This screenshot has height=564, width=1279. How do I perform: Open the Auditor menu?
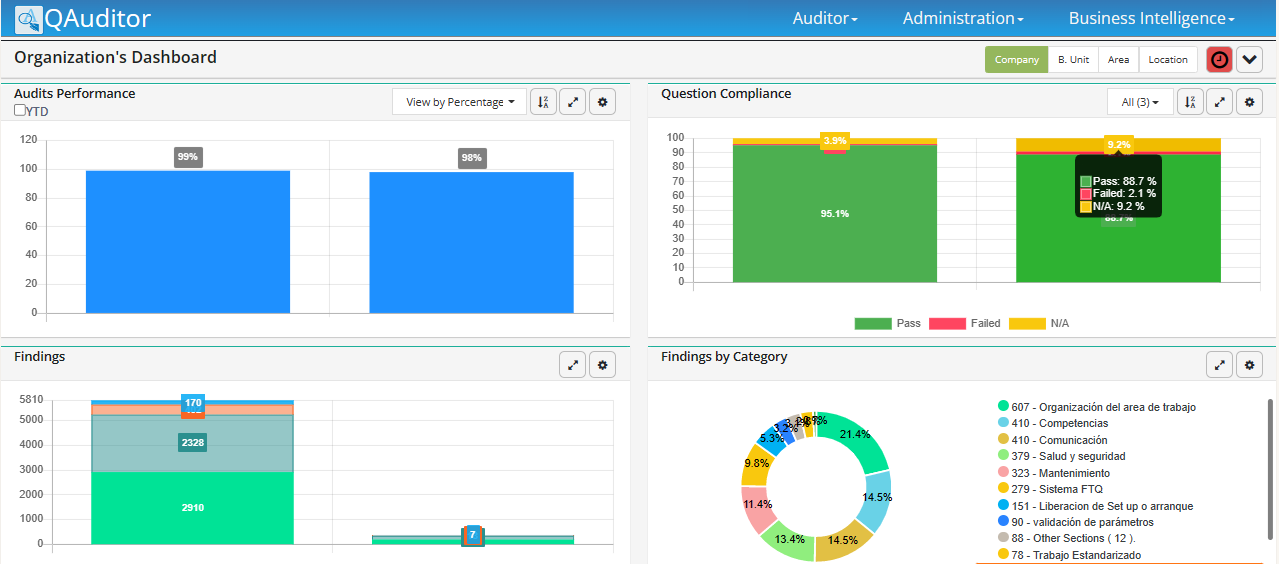825,18
